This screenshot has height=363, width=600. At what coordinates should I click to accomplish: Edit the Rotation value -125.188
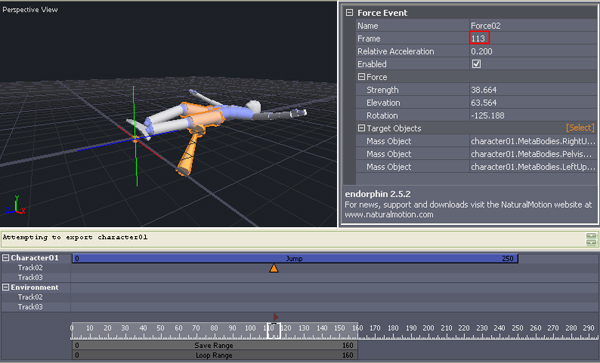coord(533,116)
